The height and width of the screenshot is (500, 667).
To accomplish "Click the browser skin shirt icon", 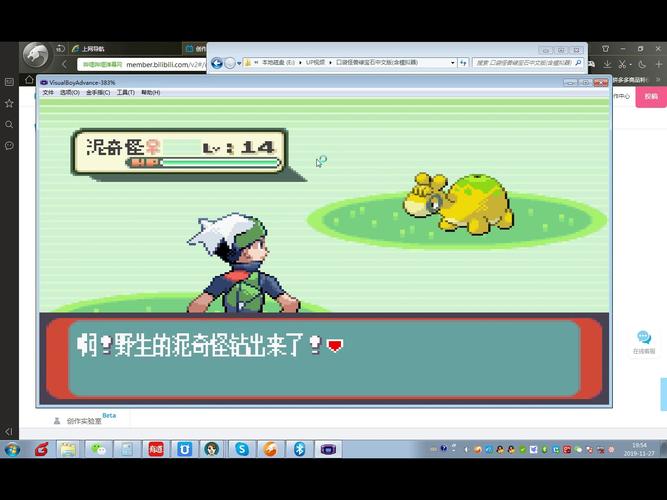I will pyautogui.click(x=605, y=49).
